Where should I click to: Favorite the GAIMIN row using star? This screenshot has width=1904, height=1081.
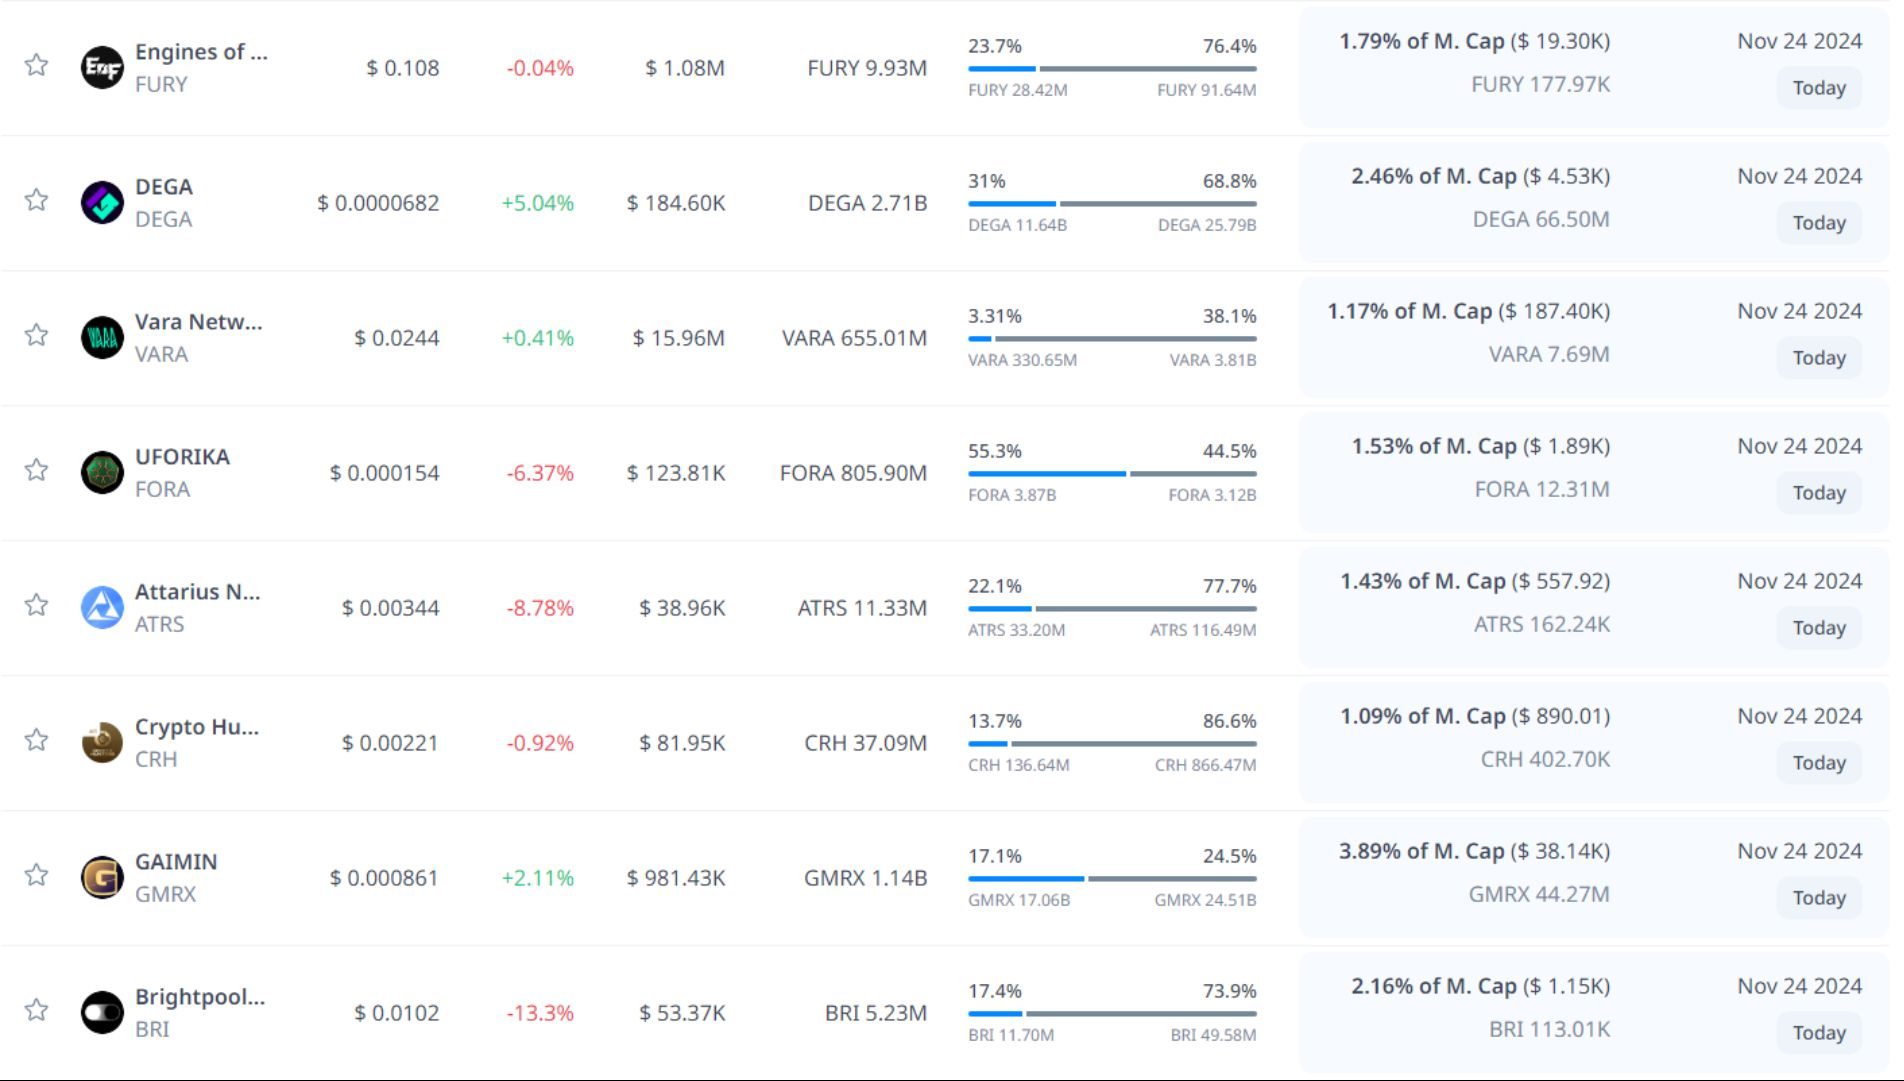37,875
